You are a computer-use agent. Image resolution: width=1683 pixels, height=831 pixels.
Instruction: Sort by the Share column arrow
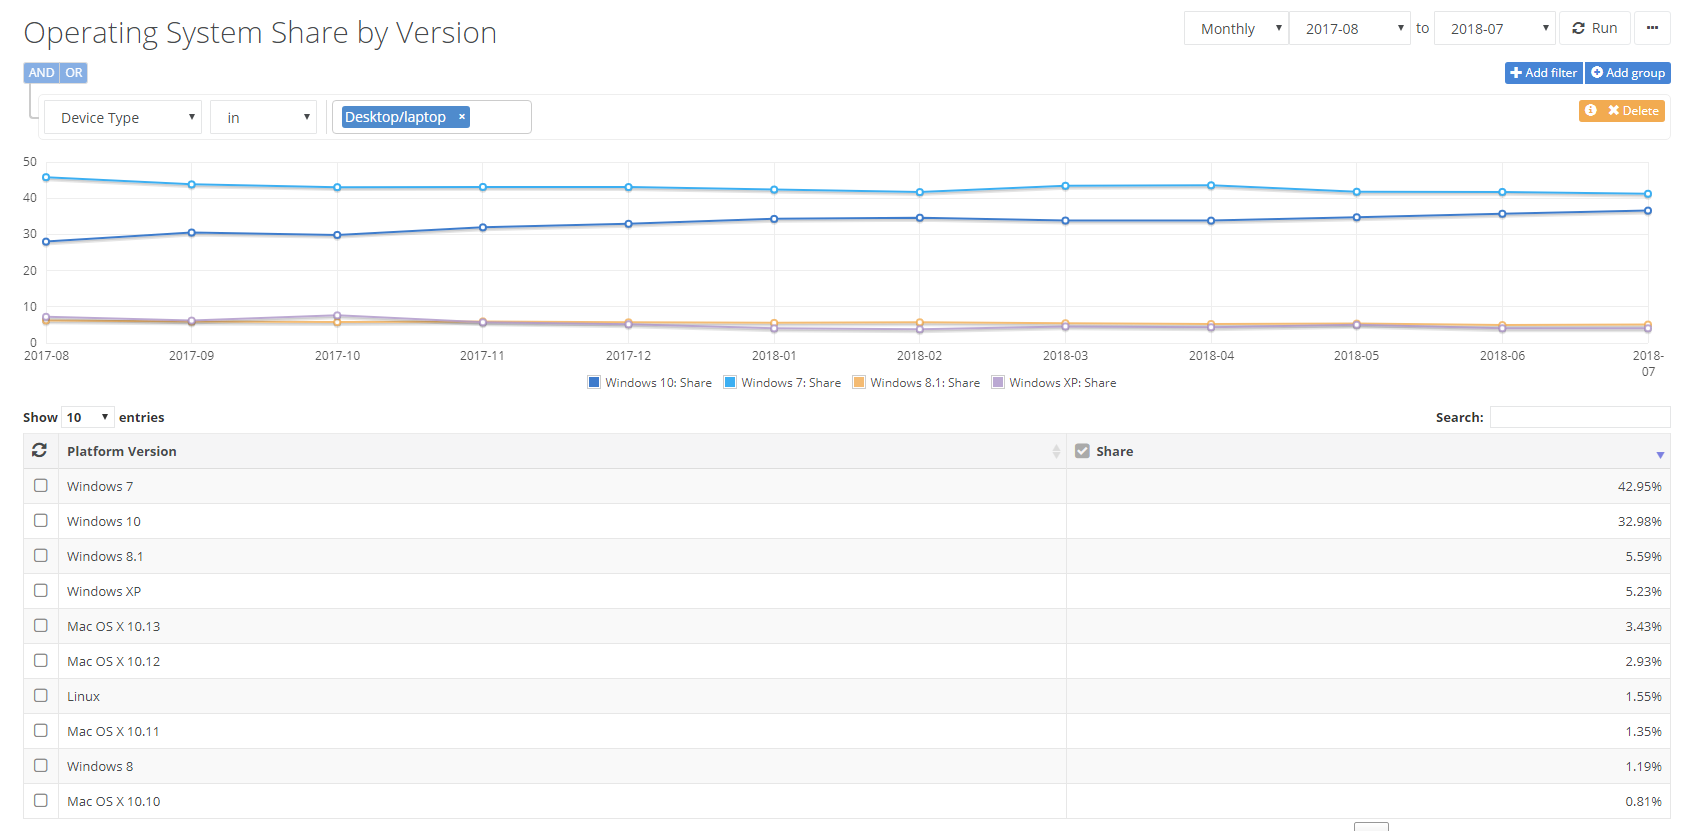click(1660, 455)
